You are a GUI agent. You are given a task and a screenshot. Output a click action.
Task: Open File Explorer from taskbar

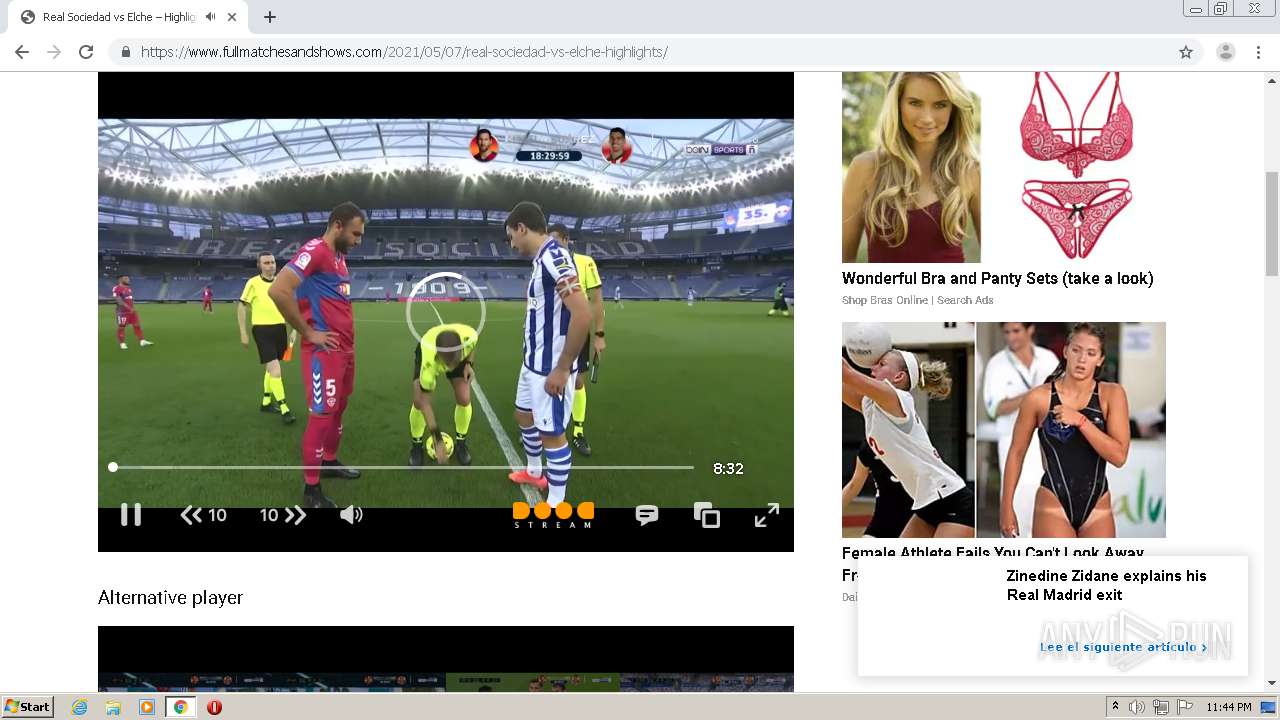113,707
